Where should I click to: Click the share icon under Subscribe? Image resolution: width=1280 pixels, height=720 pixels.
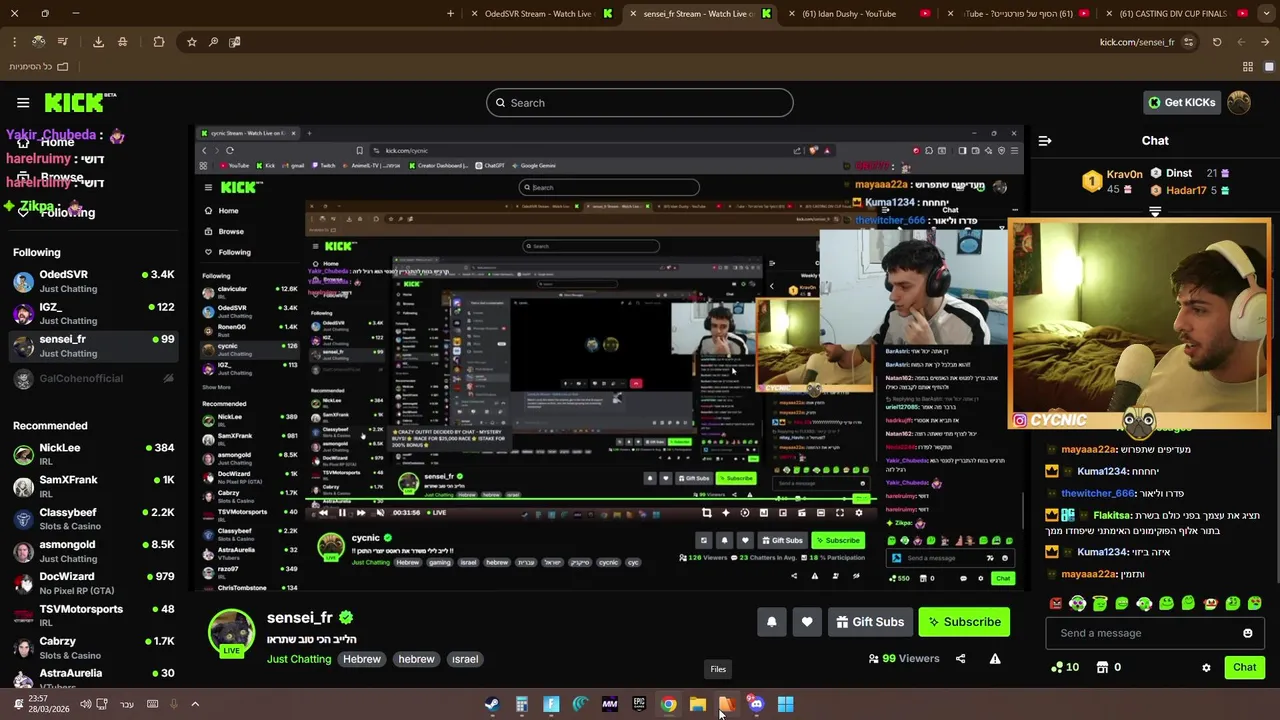(x=960, y=659)
